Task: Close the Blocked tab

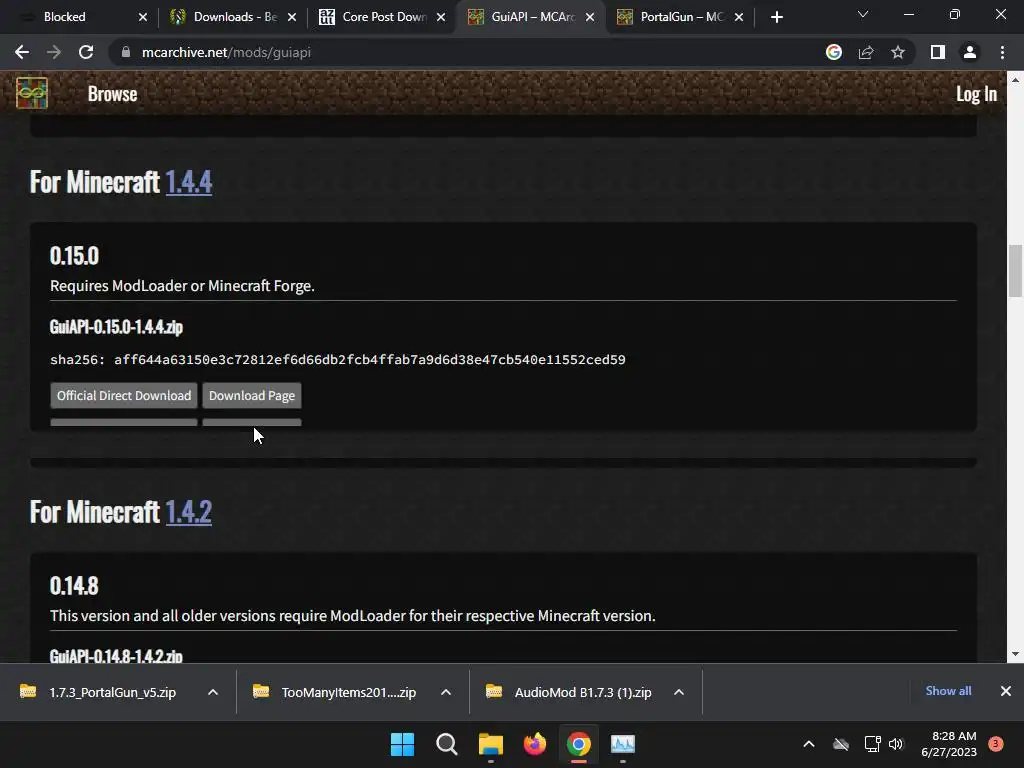Action: coord(143,17)
